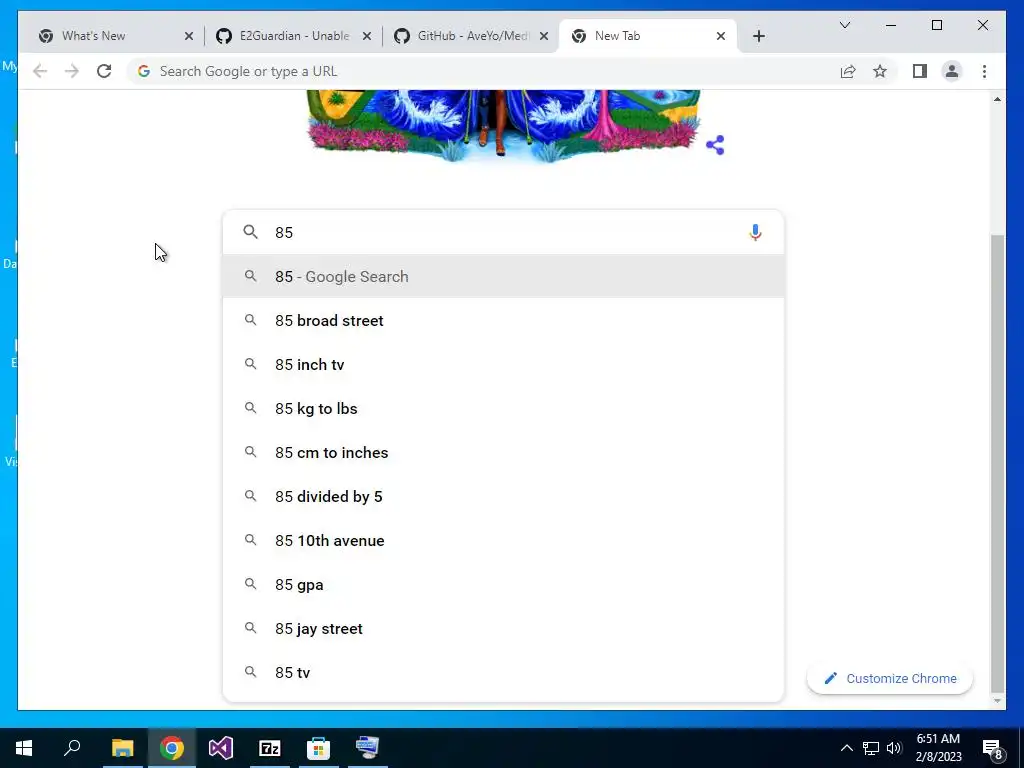
Task: Close the E2Guardian tab
Action: coord(367,36)
